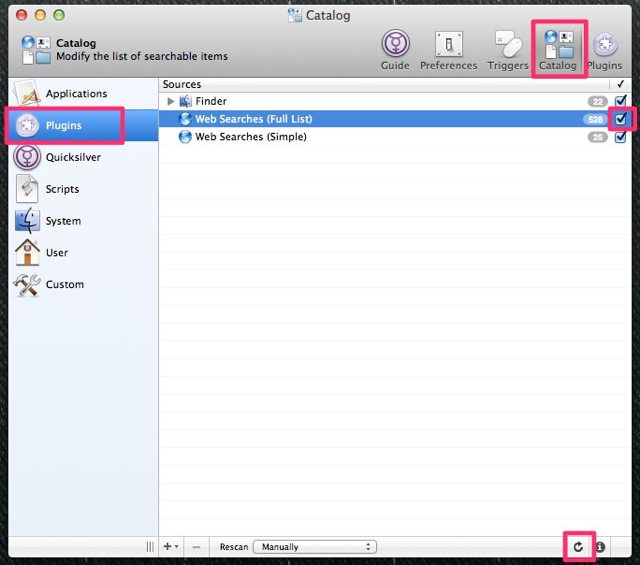Expand the Finder disclosure triangle

(171, 101)
